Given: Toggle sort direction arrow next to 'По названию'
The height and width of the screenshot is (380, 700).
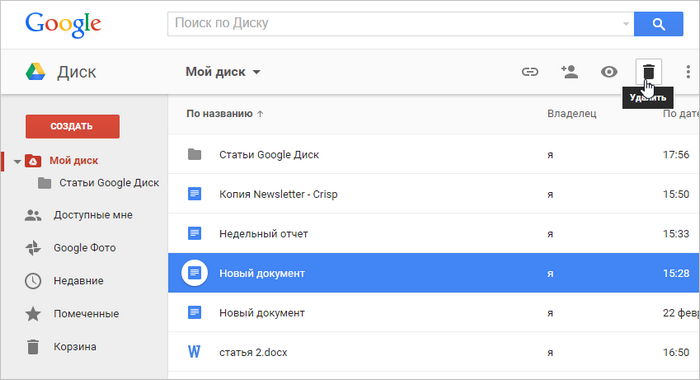Looking at the screenshot, I should click(x=260, y=114).
